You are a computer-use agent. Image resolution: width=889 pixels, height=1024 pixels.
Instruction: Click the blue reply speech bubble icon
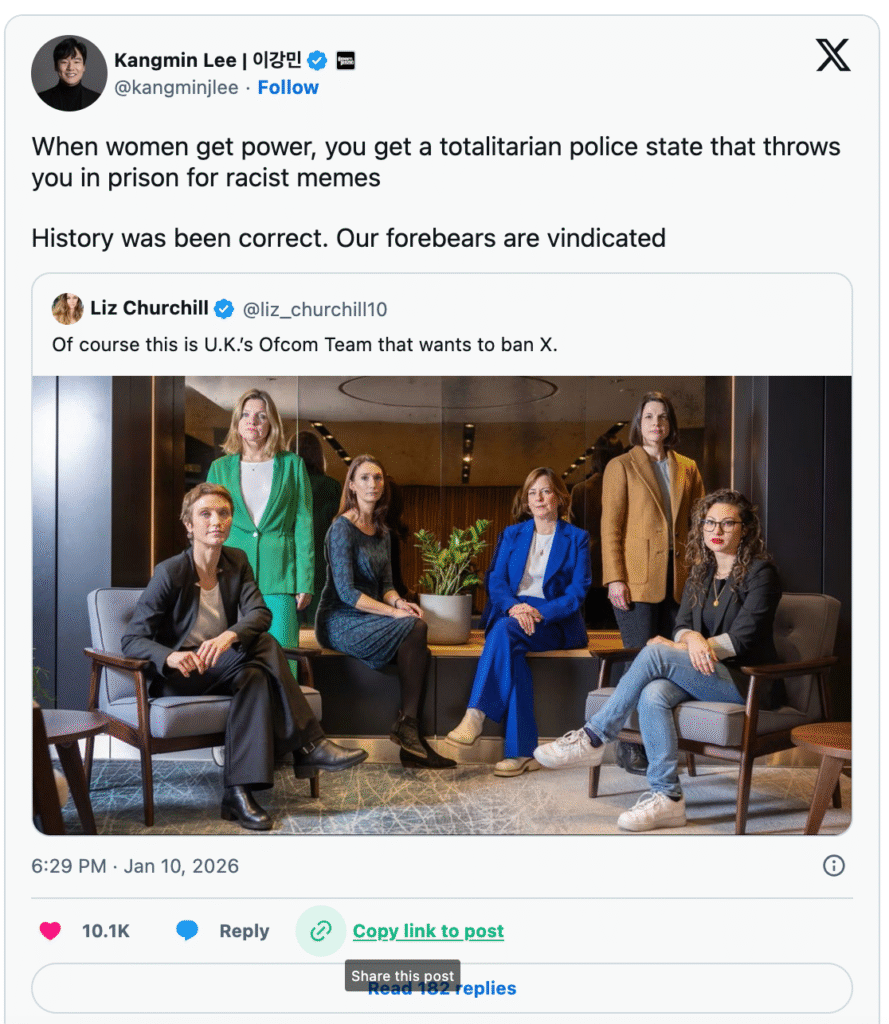click(x=187, y=931)
